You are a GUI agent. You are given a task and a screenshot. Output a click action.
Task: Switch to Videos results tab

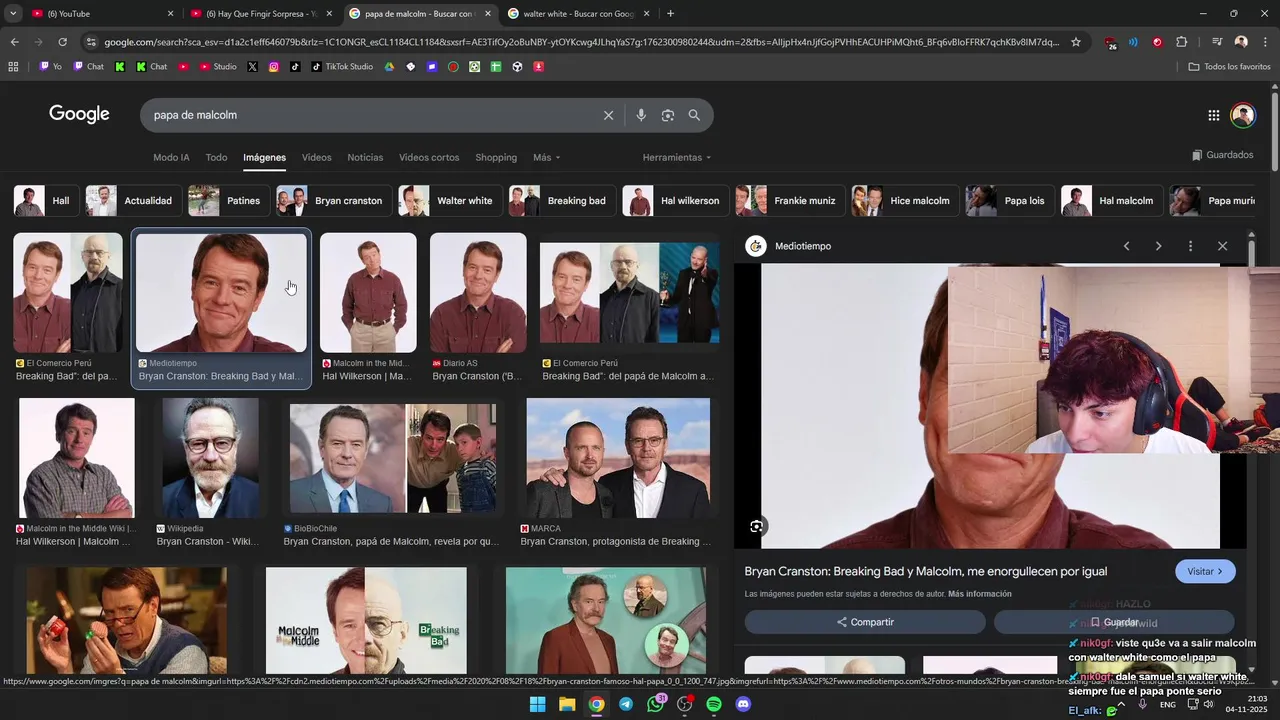(x=316, y=157)
